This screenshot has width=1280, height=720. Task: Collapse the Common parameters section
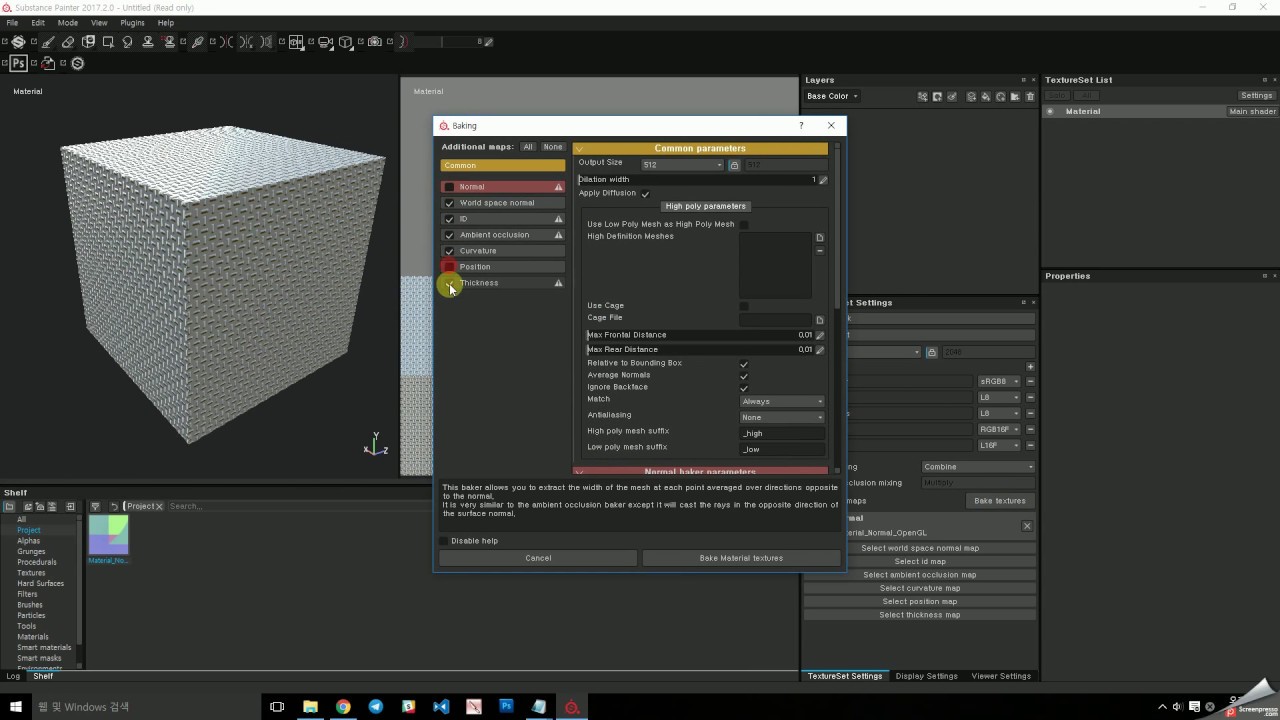(x=700, y=148)
